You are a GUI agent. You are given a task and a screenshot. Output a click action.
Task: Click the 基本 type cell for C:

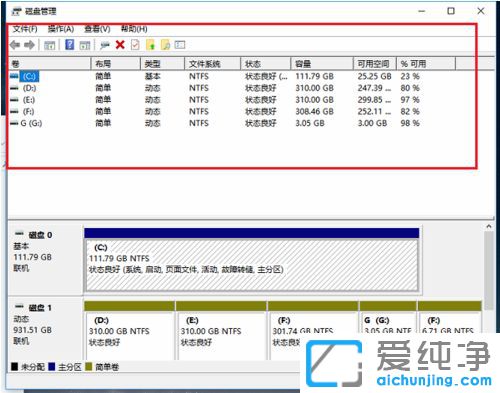click(153, 76)
